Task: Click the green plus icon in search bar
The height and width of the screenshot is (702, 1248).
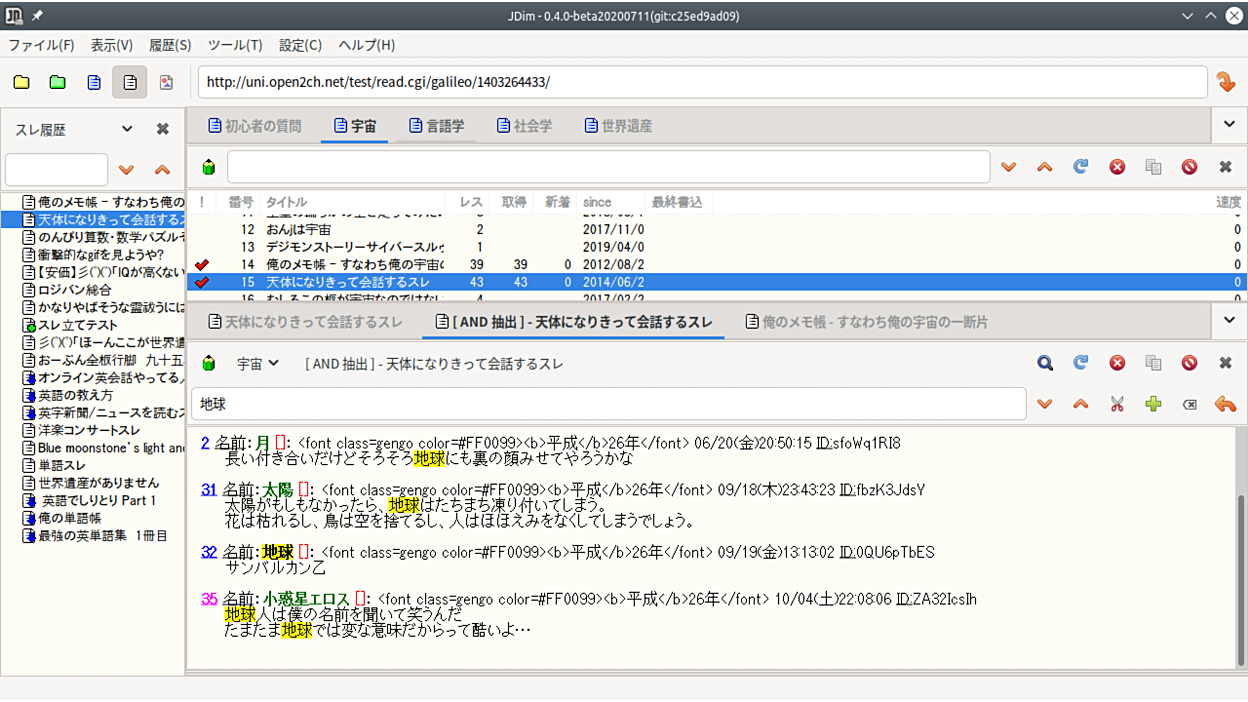Action: coord(1153,404)
